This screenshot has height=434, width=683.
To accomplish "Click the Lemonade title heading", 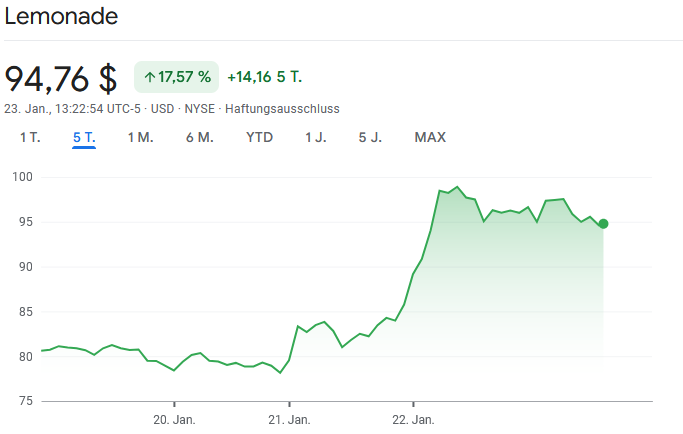I will [61, 17].
